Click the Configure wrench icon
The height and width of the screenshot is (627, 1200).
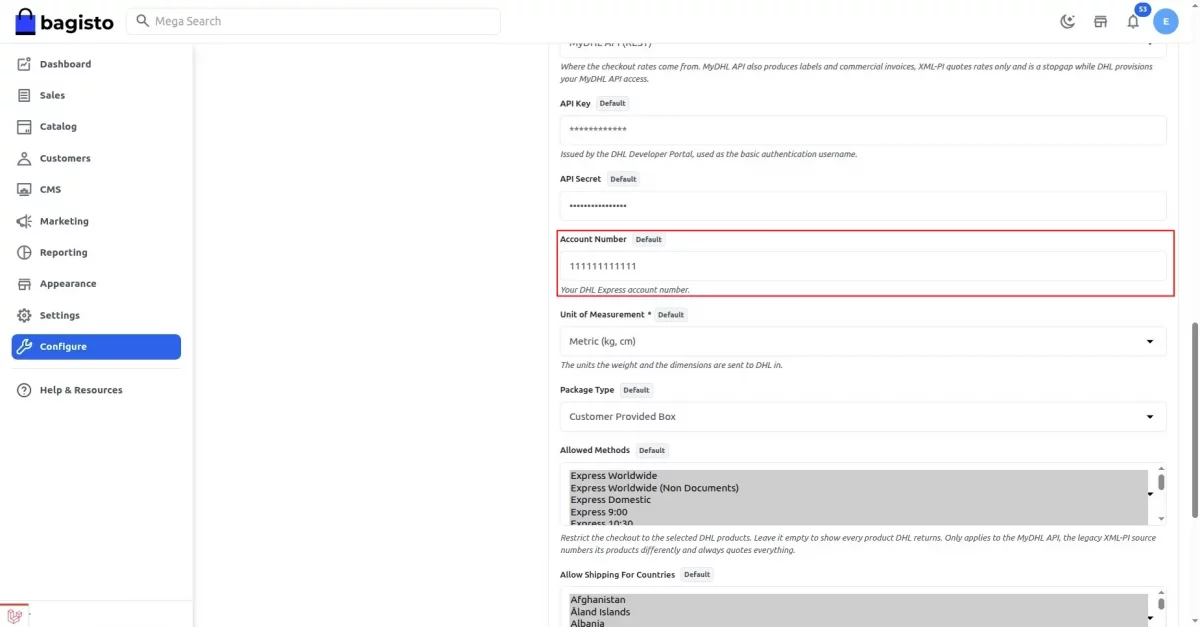[24, 347]
